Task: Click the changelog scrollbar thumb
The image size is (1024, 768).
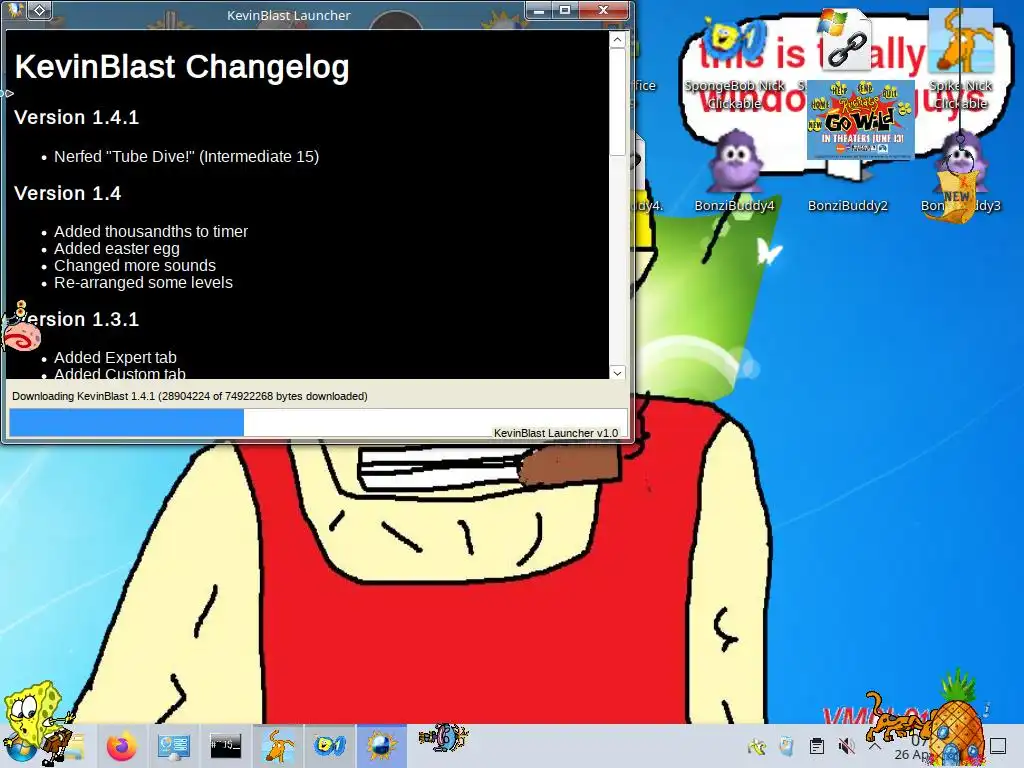Action: click(617, 101)
